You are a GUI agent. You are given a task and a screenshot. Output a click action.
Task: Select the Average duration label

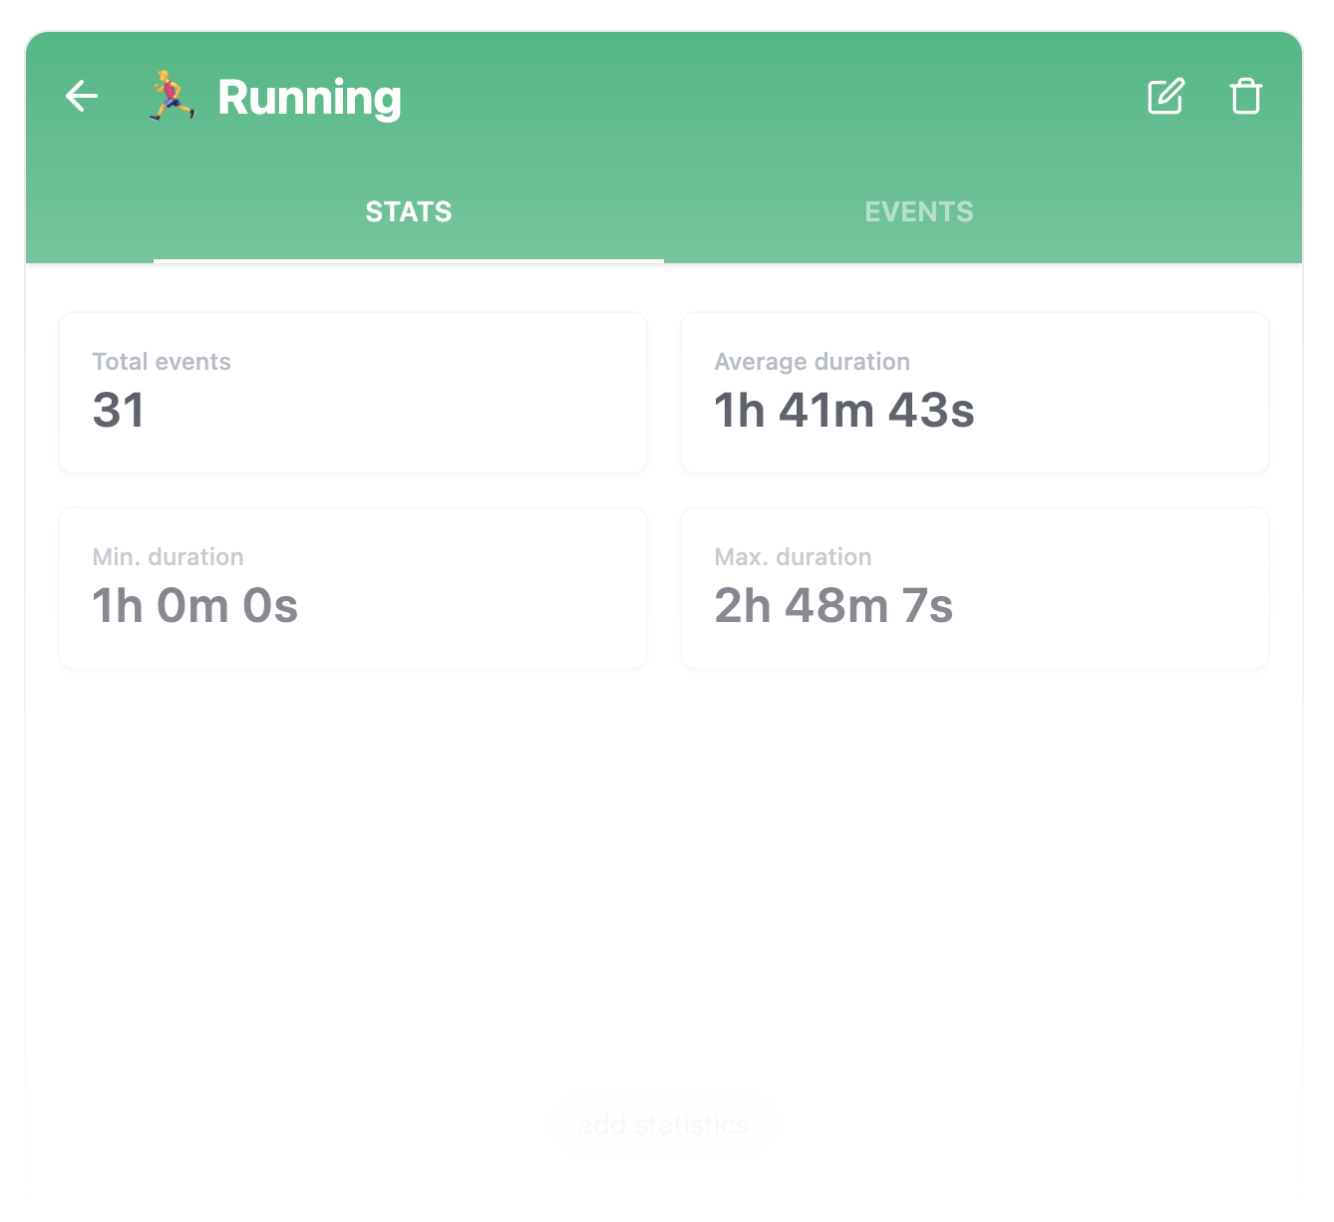[x=812, y=362]
